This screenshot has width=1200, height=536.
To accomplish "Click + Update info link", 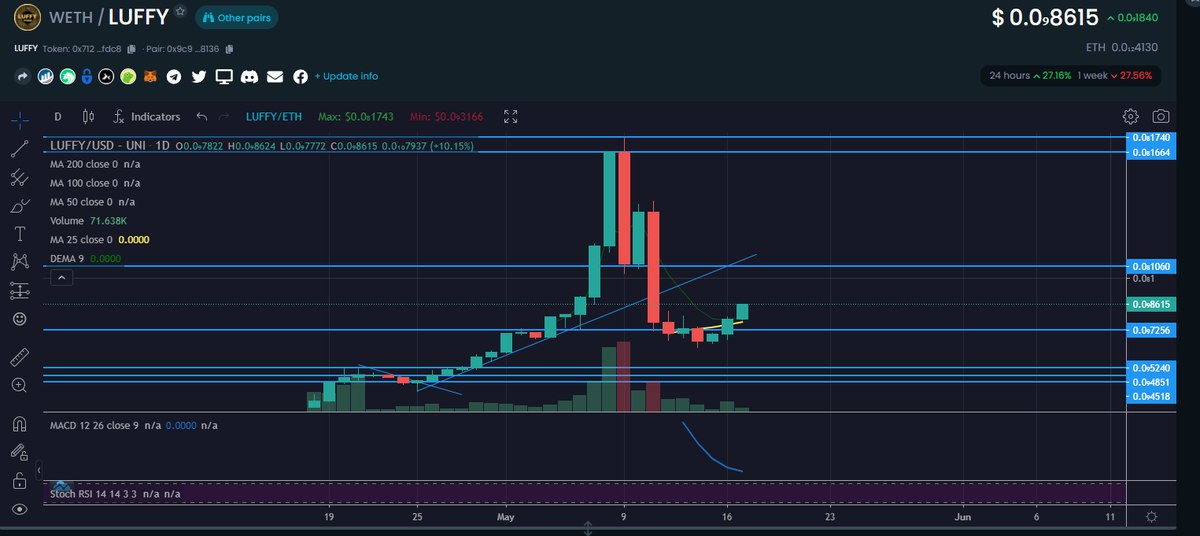I will 346,76.
